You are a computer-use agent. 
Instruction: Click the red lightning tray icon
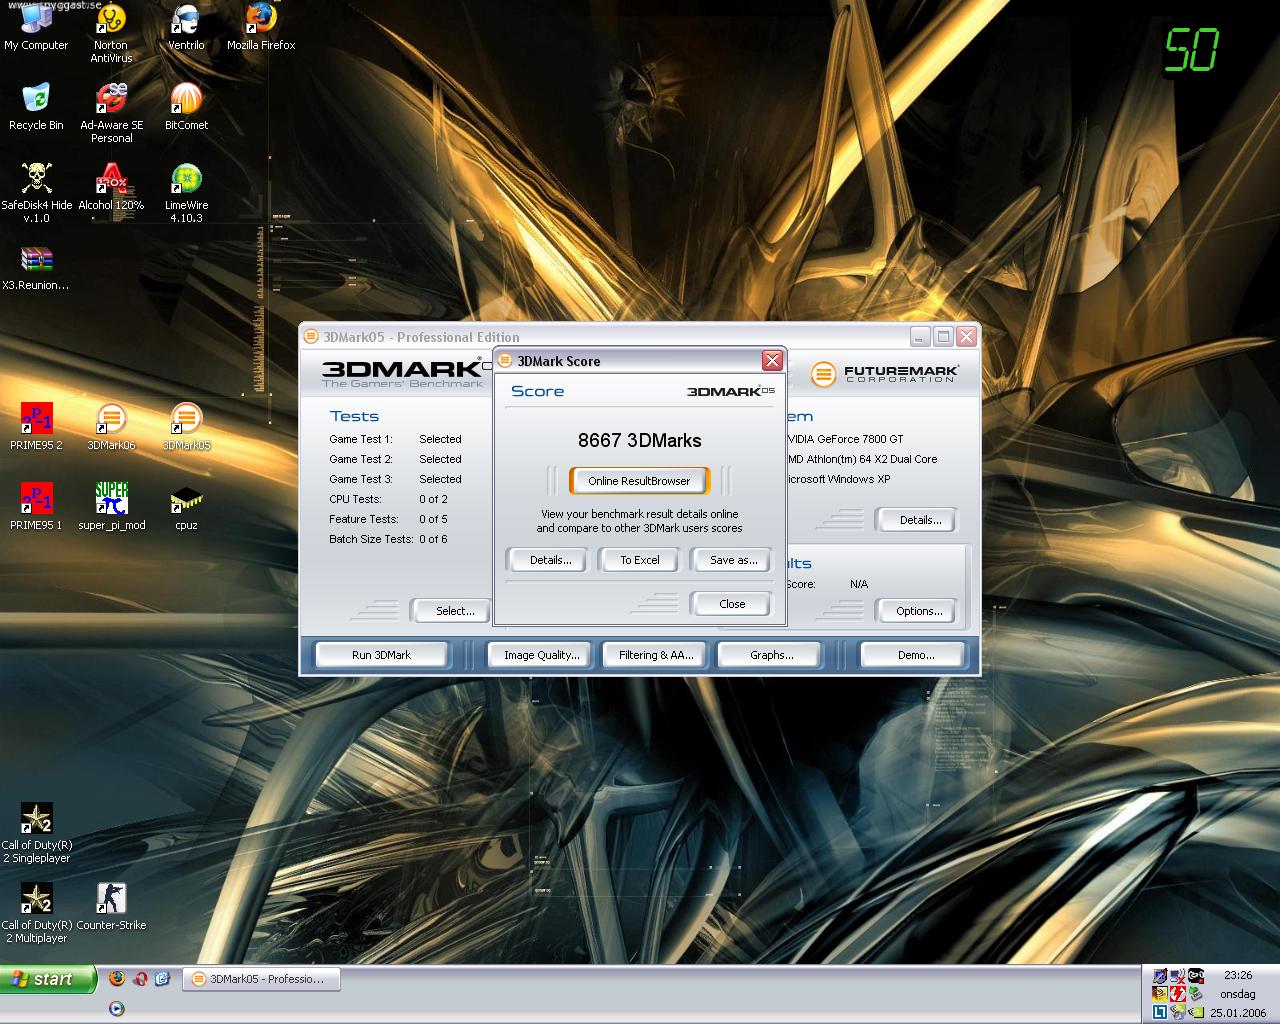click(x=1178, y=994)
